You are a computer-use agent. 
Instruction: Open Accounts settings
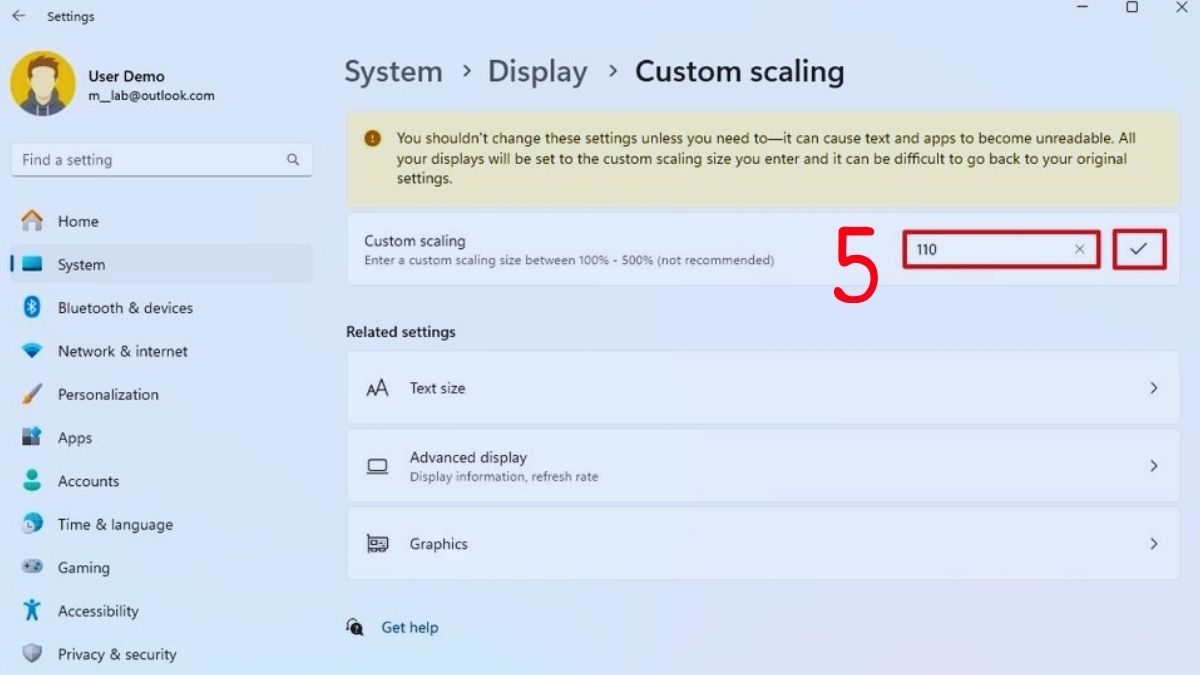point(88,481)
